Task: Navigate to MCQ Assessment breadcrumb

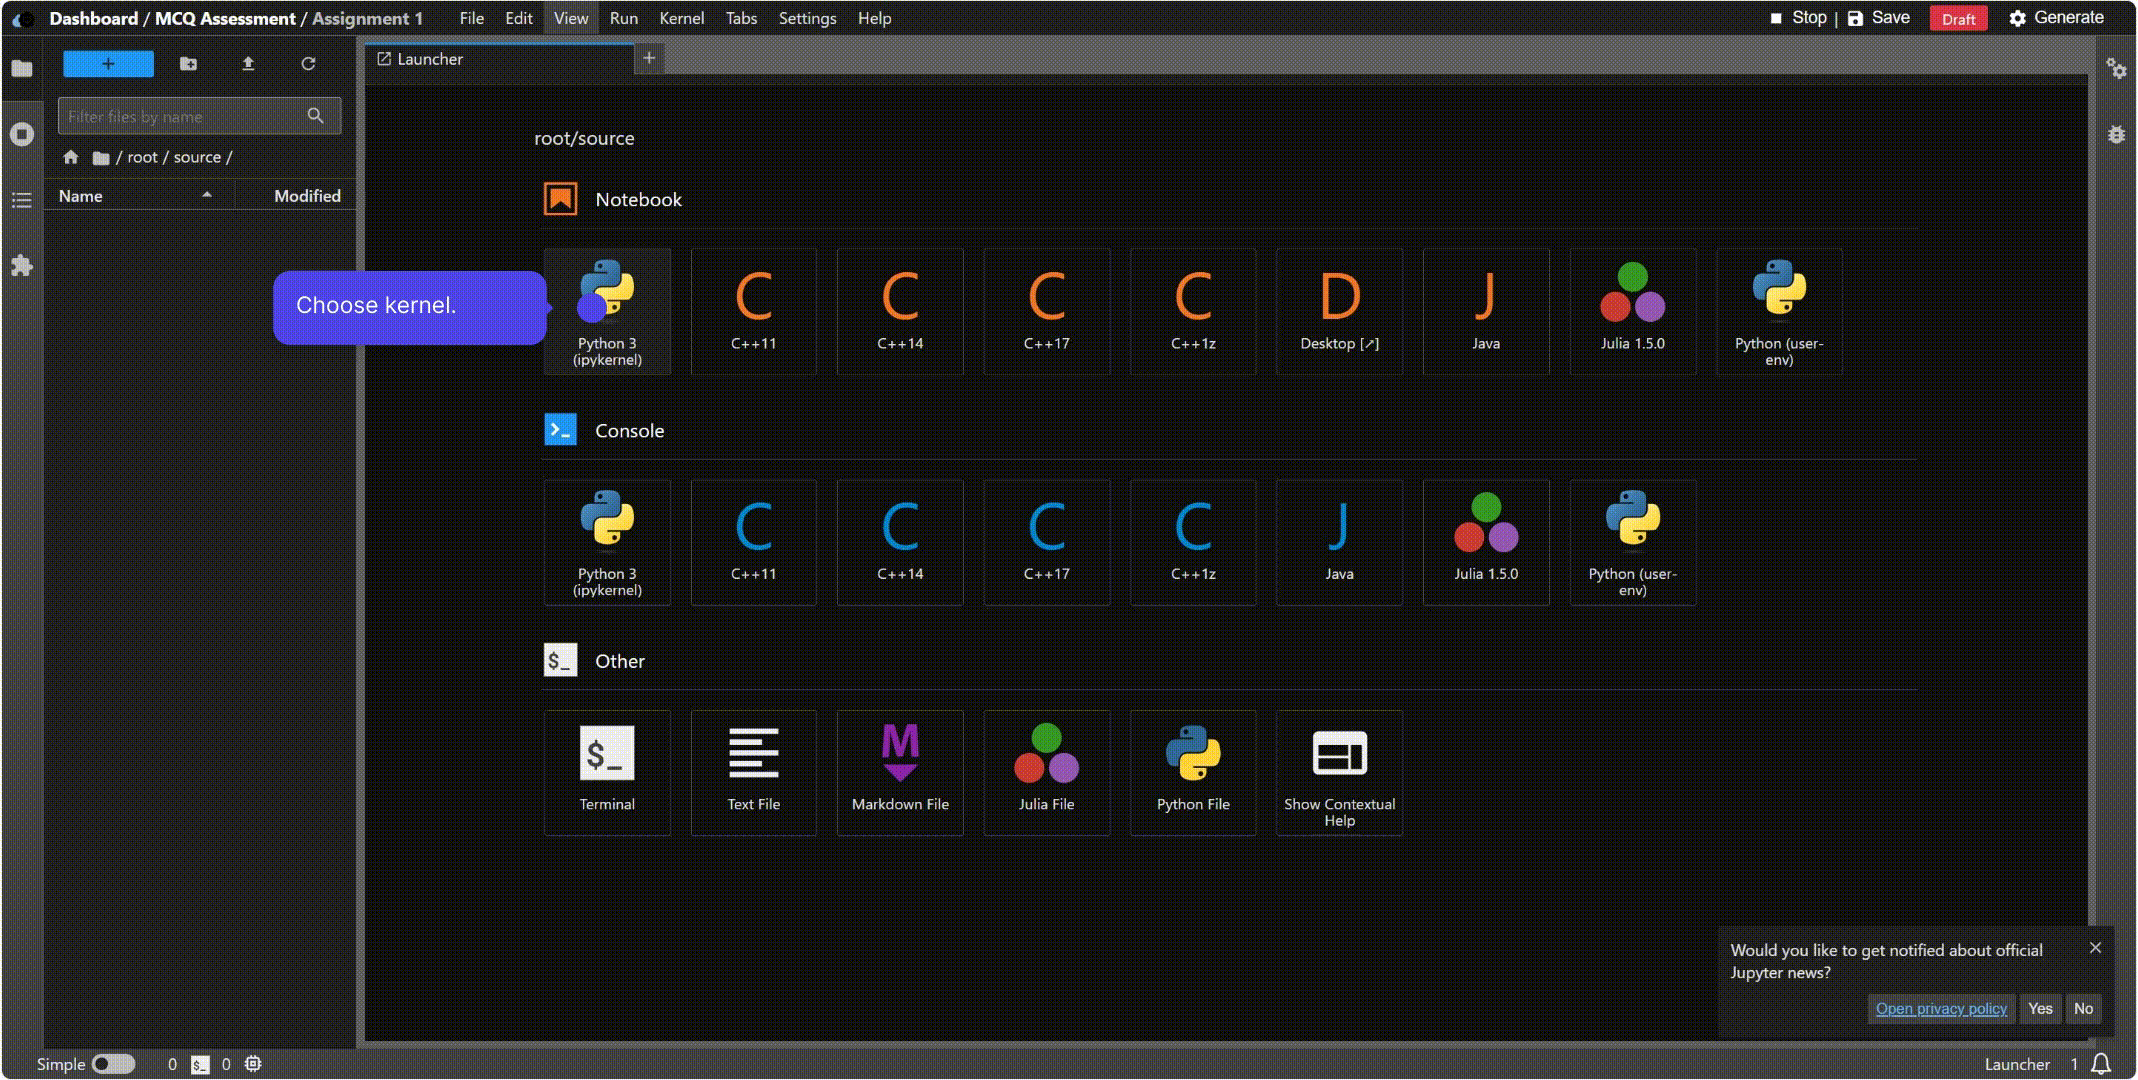Action: 225,18
